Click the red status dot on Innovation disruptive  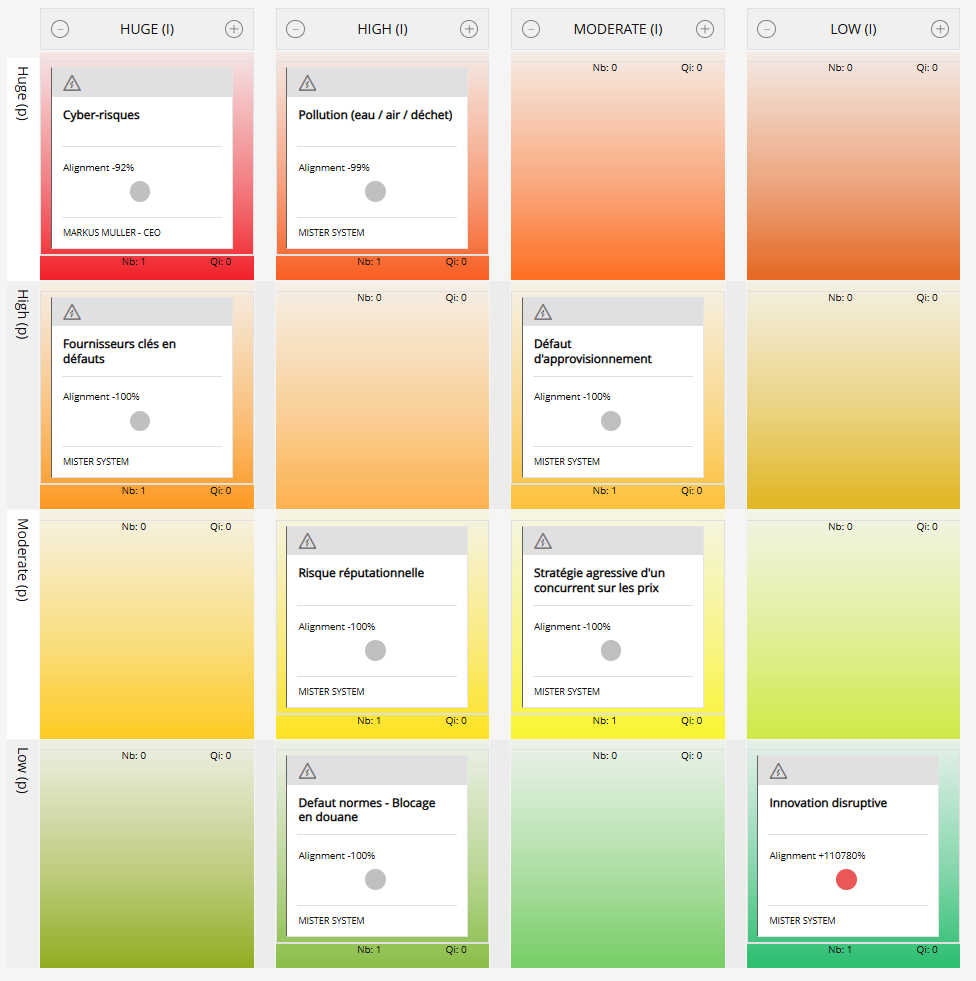pyautogui.click(x=846, y=880)
